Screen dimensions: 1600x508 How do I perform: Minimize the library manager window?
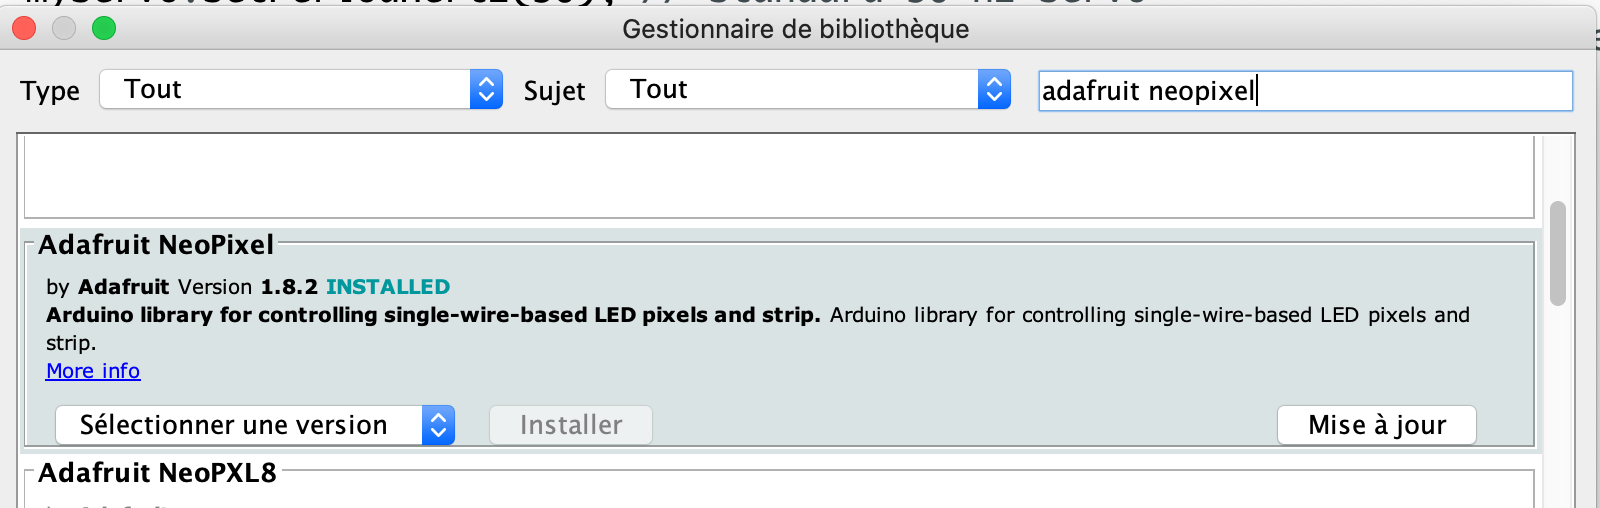[x=64, y=28]
